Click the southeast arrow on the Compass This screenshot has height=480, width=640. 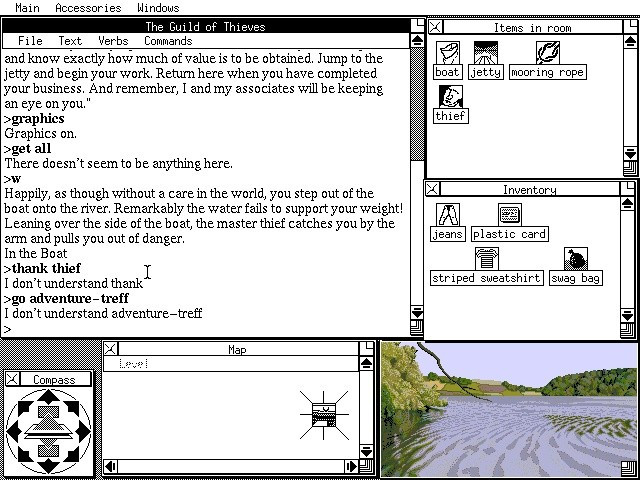[72, 454]
